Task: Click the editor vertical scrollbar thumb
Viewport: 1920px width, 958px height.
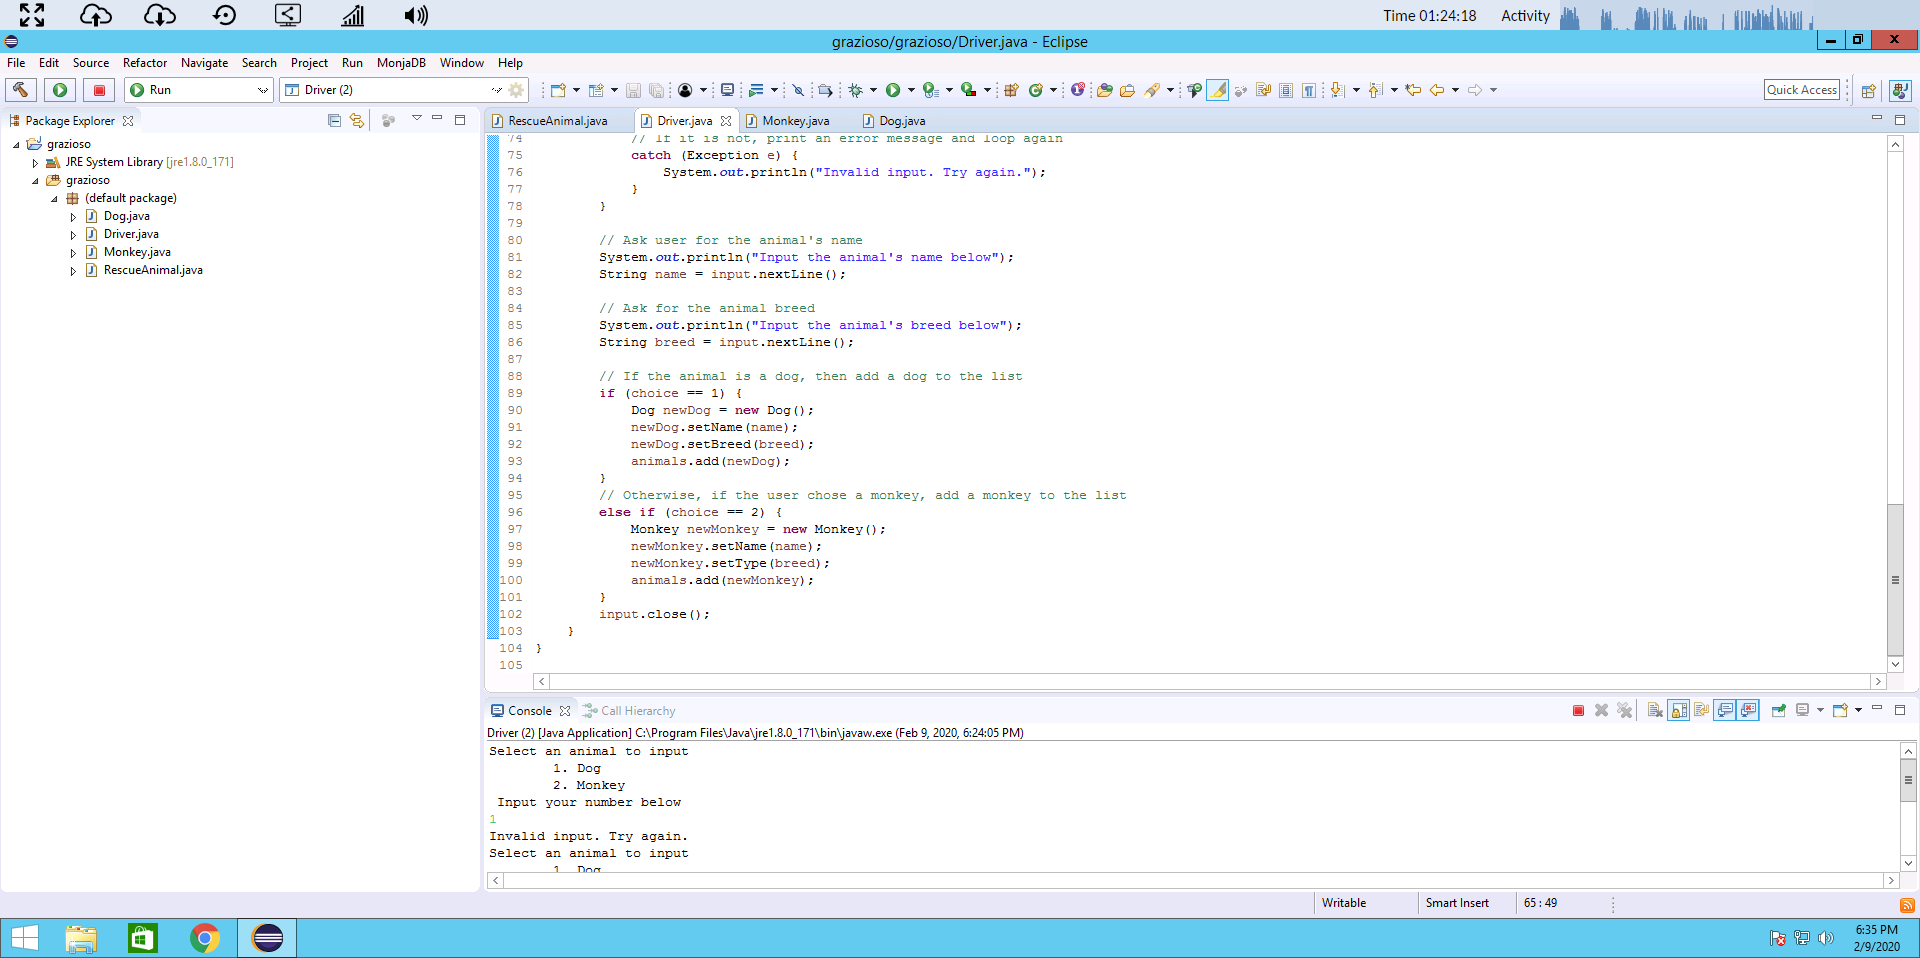Action: pos(1895,580)
